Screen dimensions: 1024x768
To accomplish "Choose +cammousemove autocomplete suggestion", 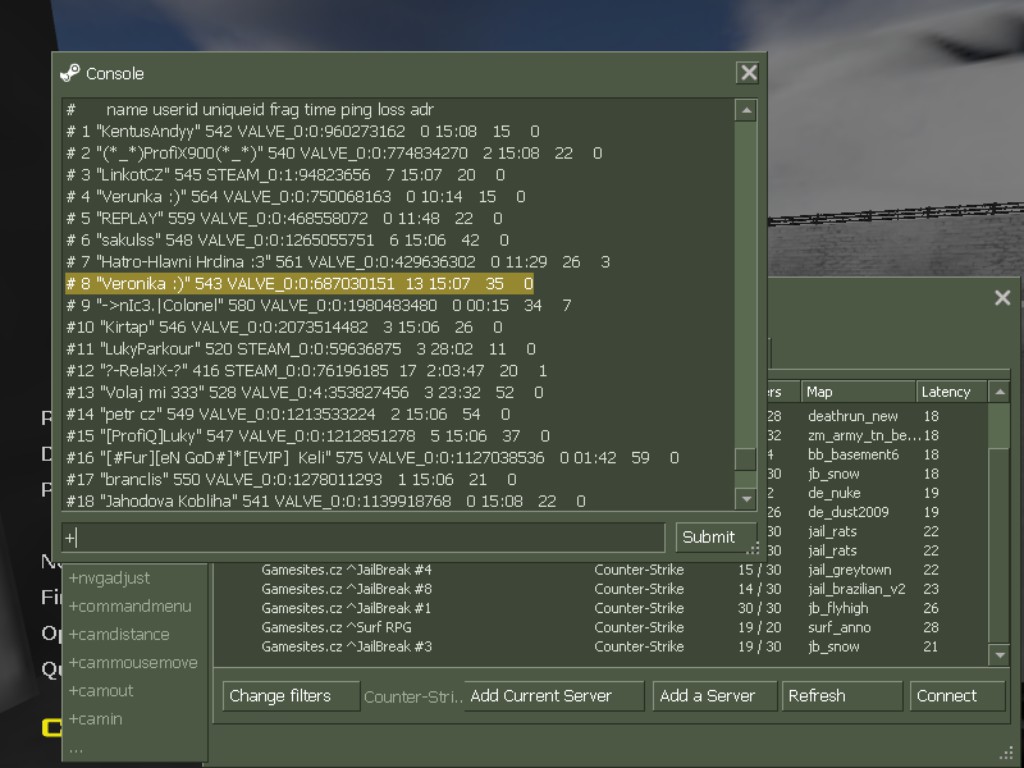I will point(133,662).
